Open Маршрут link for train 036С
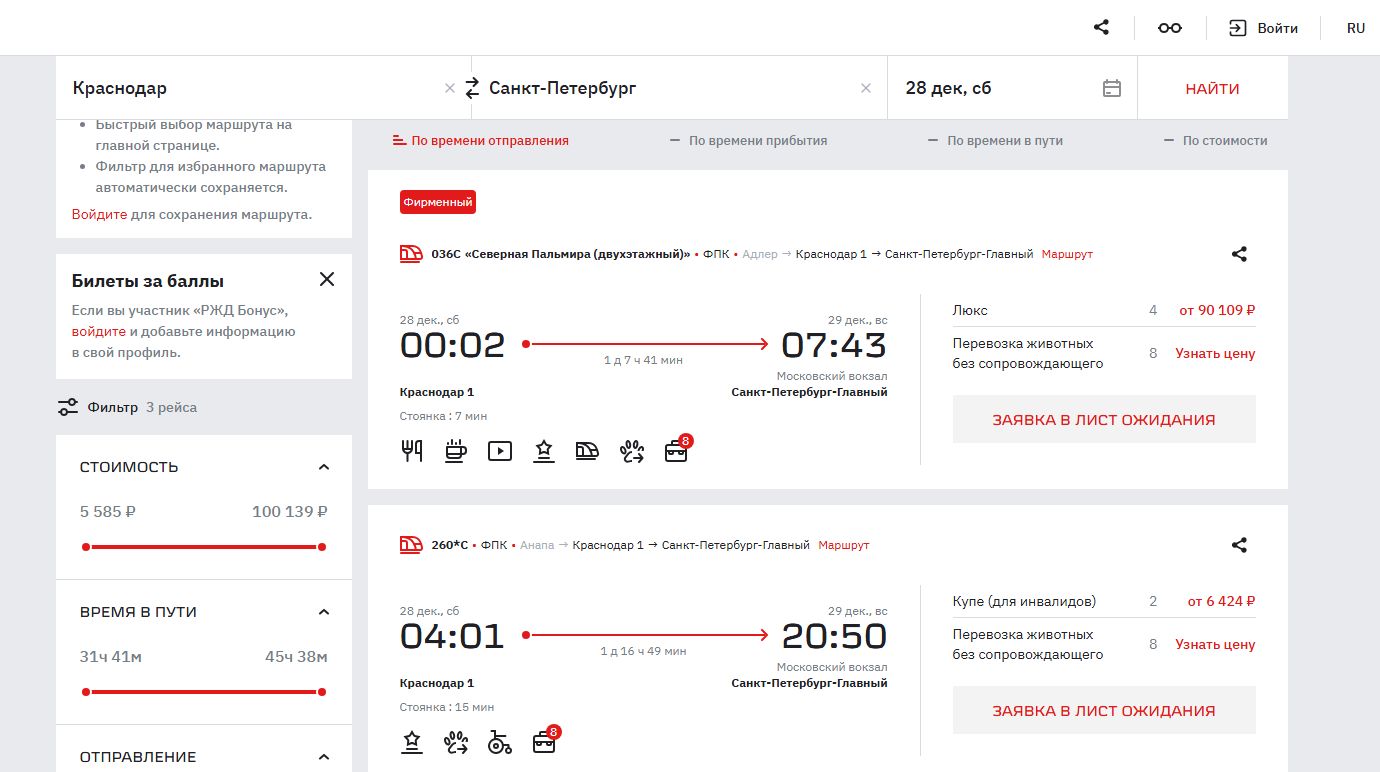The width and height of the screenshot is (1380, 772). pyautogui.click(x=1067, y=254)
